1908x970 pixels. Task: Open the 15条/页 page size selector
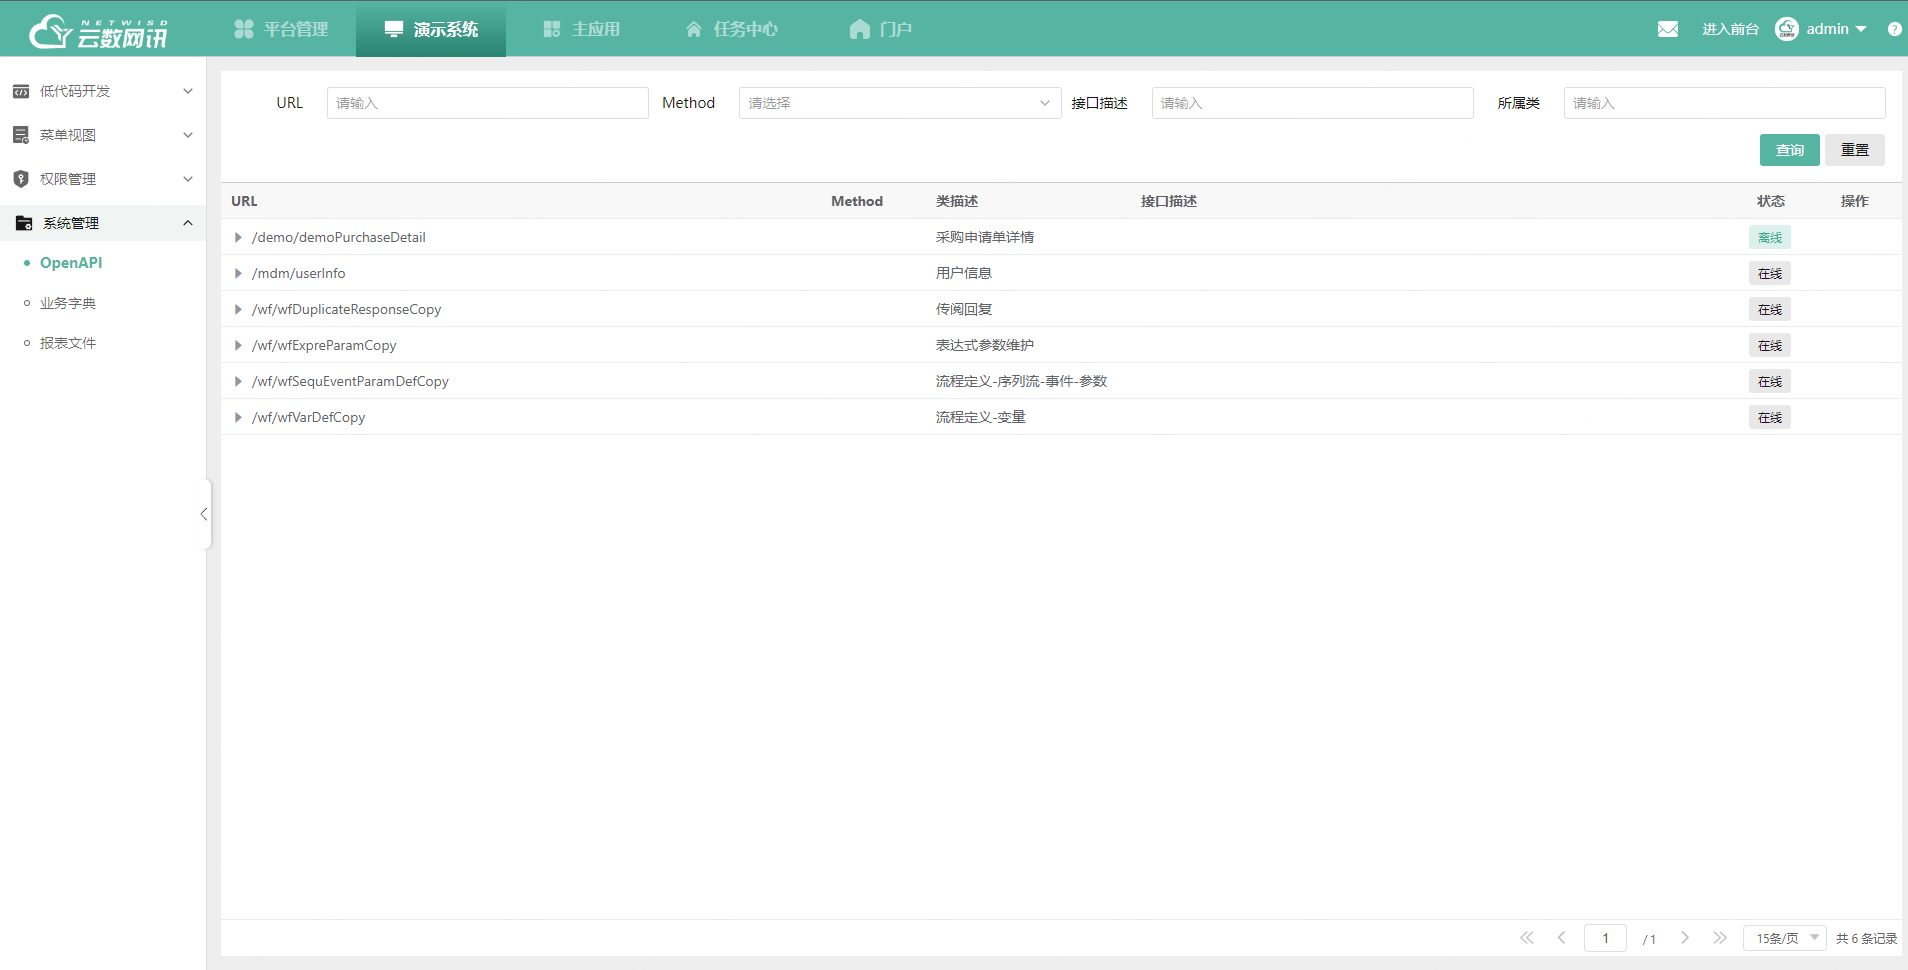click(x=1784, y=938)
